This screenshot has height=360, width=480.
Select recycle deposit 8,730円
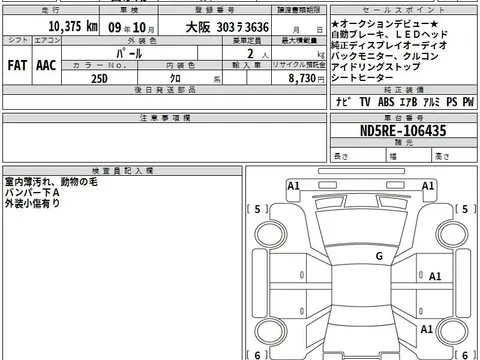tap(306, 78)
